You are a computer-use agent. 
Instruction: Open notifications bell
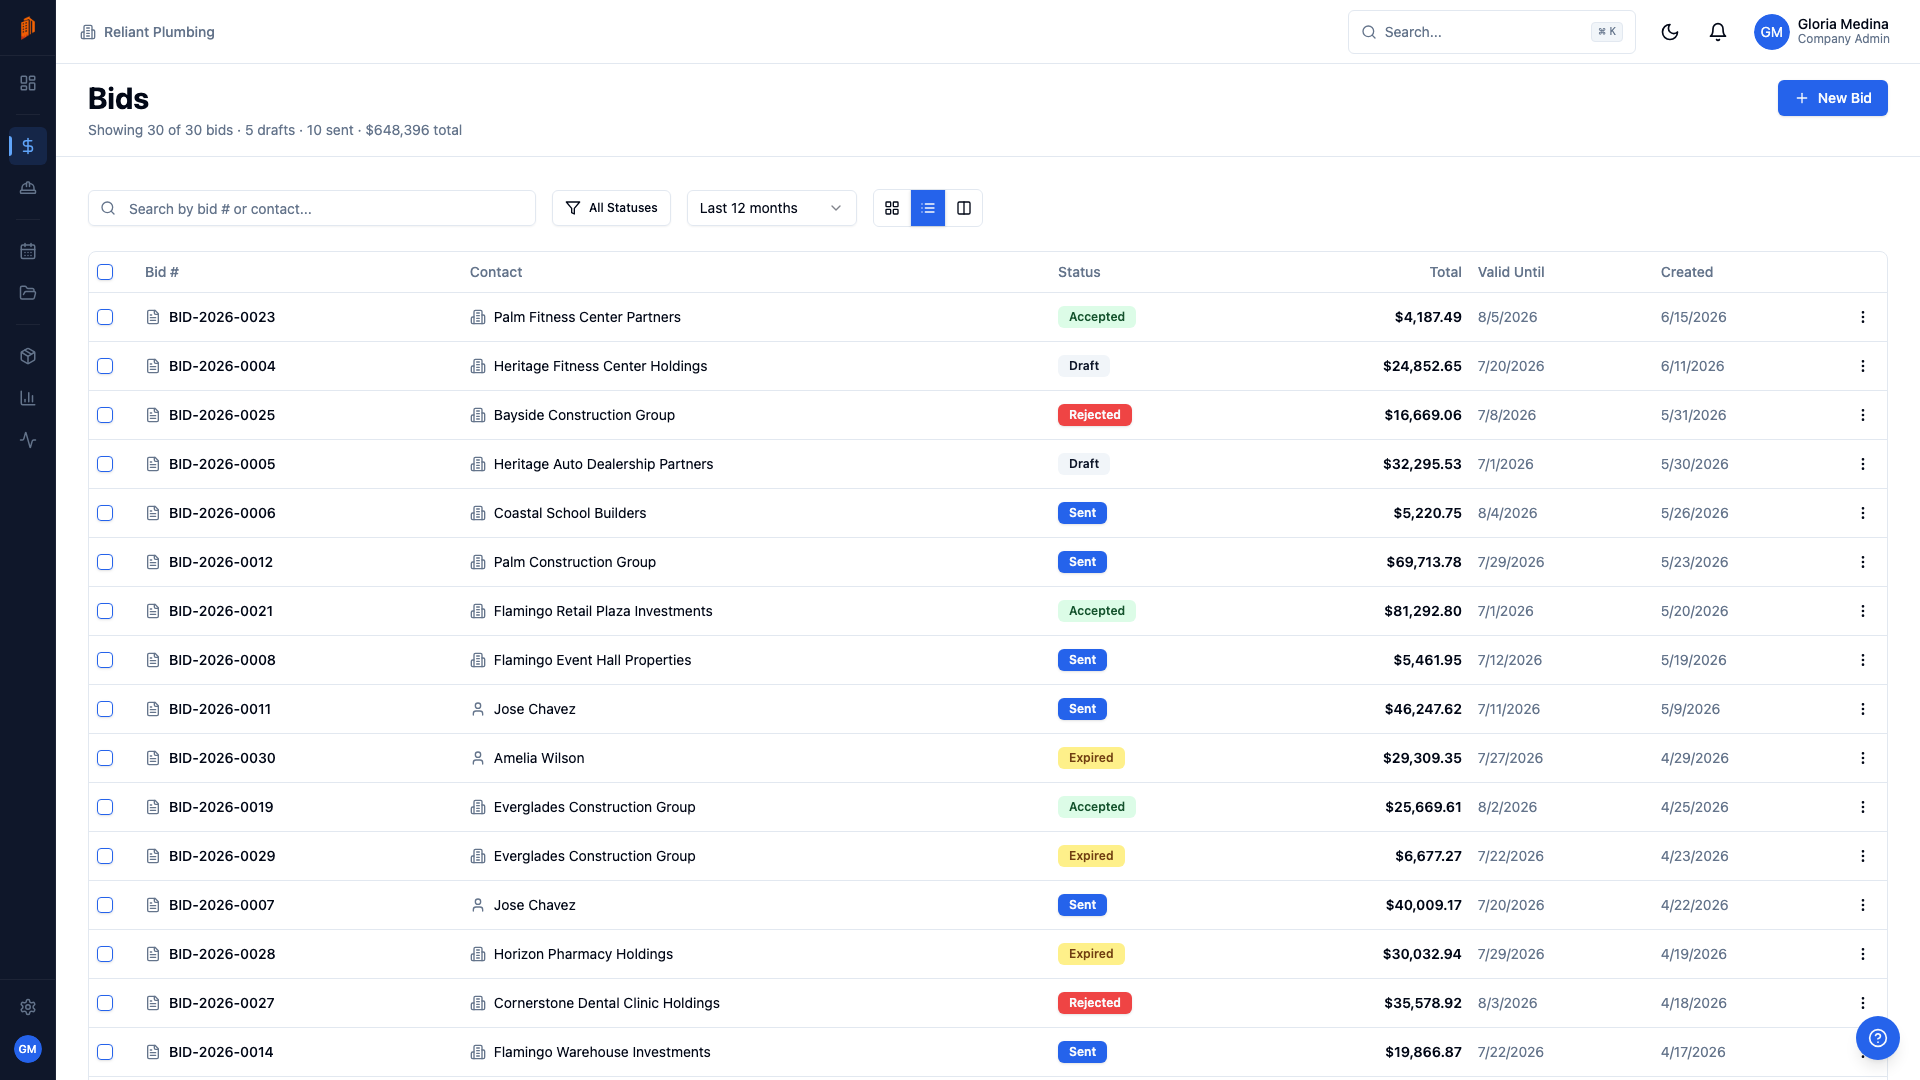pos(1718,32)
